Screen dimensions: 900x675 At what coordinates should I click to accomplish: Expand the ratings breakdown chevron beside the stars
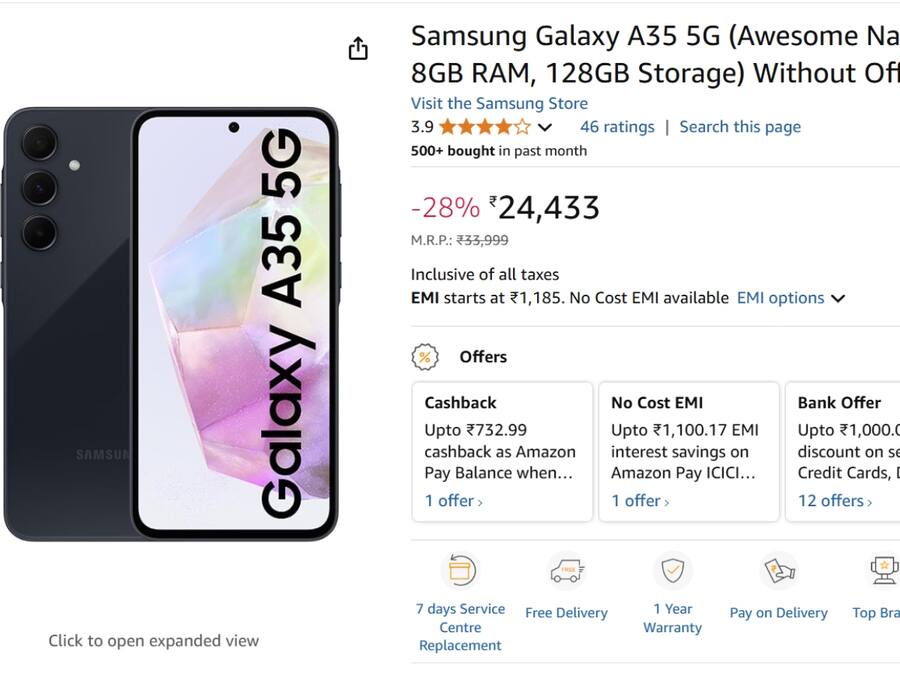pyautogui.click(x=545, y=127)
